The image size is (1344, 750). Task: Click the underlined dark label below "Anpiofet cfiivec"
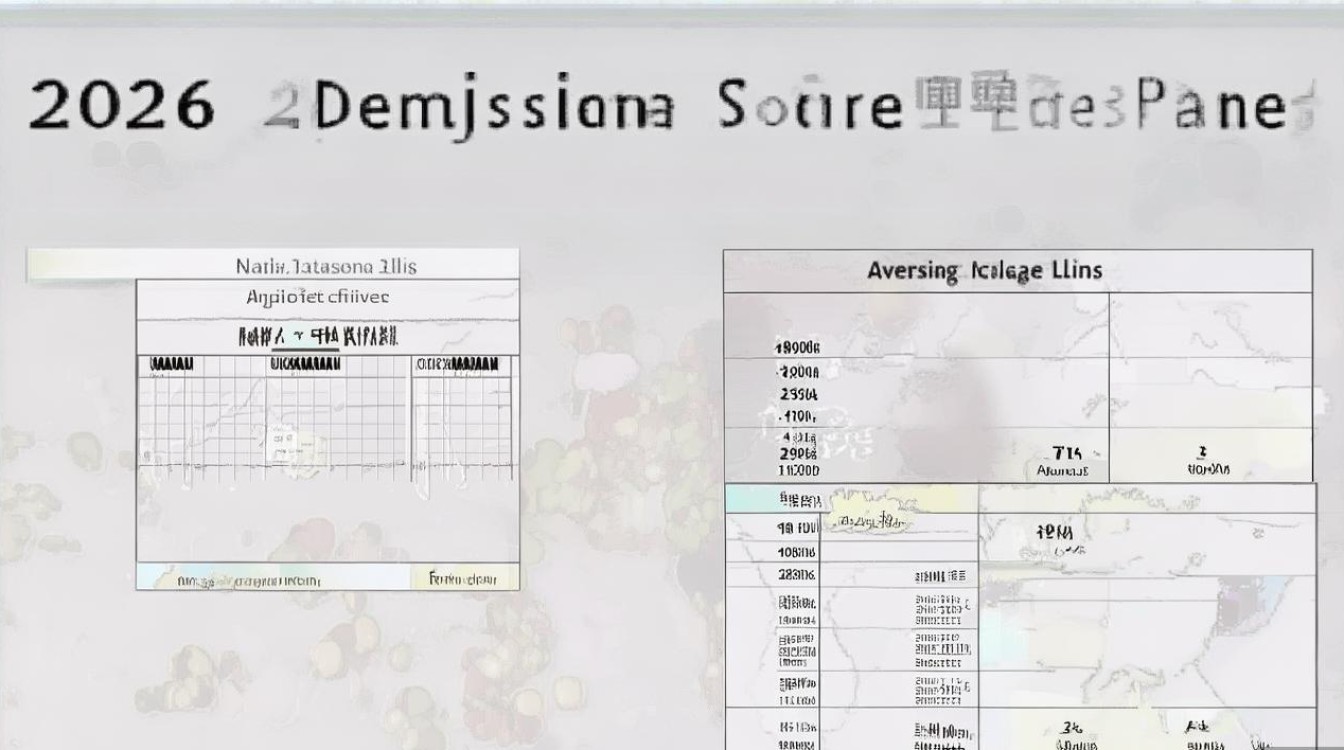[318, 335]
